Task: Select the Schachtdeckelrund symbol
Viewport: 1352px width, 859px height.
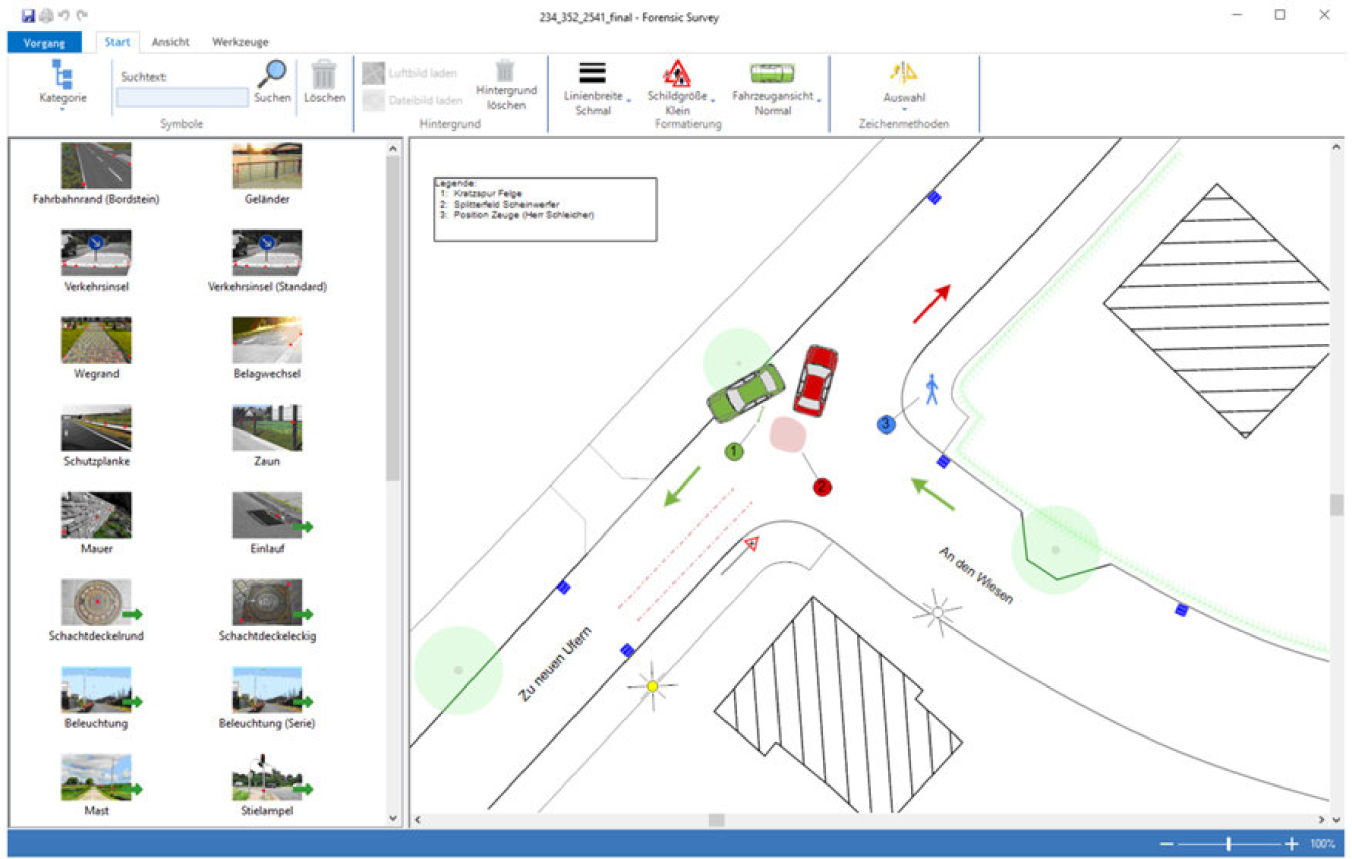Action: pyautogui.click(x=96, y=602)
